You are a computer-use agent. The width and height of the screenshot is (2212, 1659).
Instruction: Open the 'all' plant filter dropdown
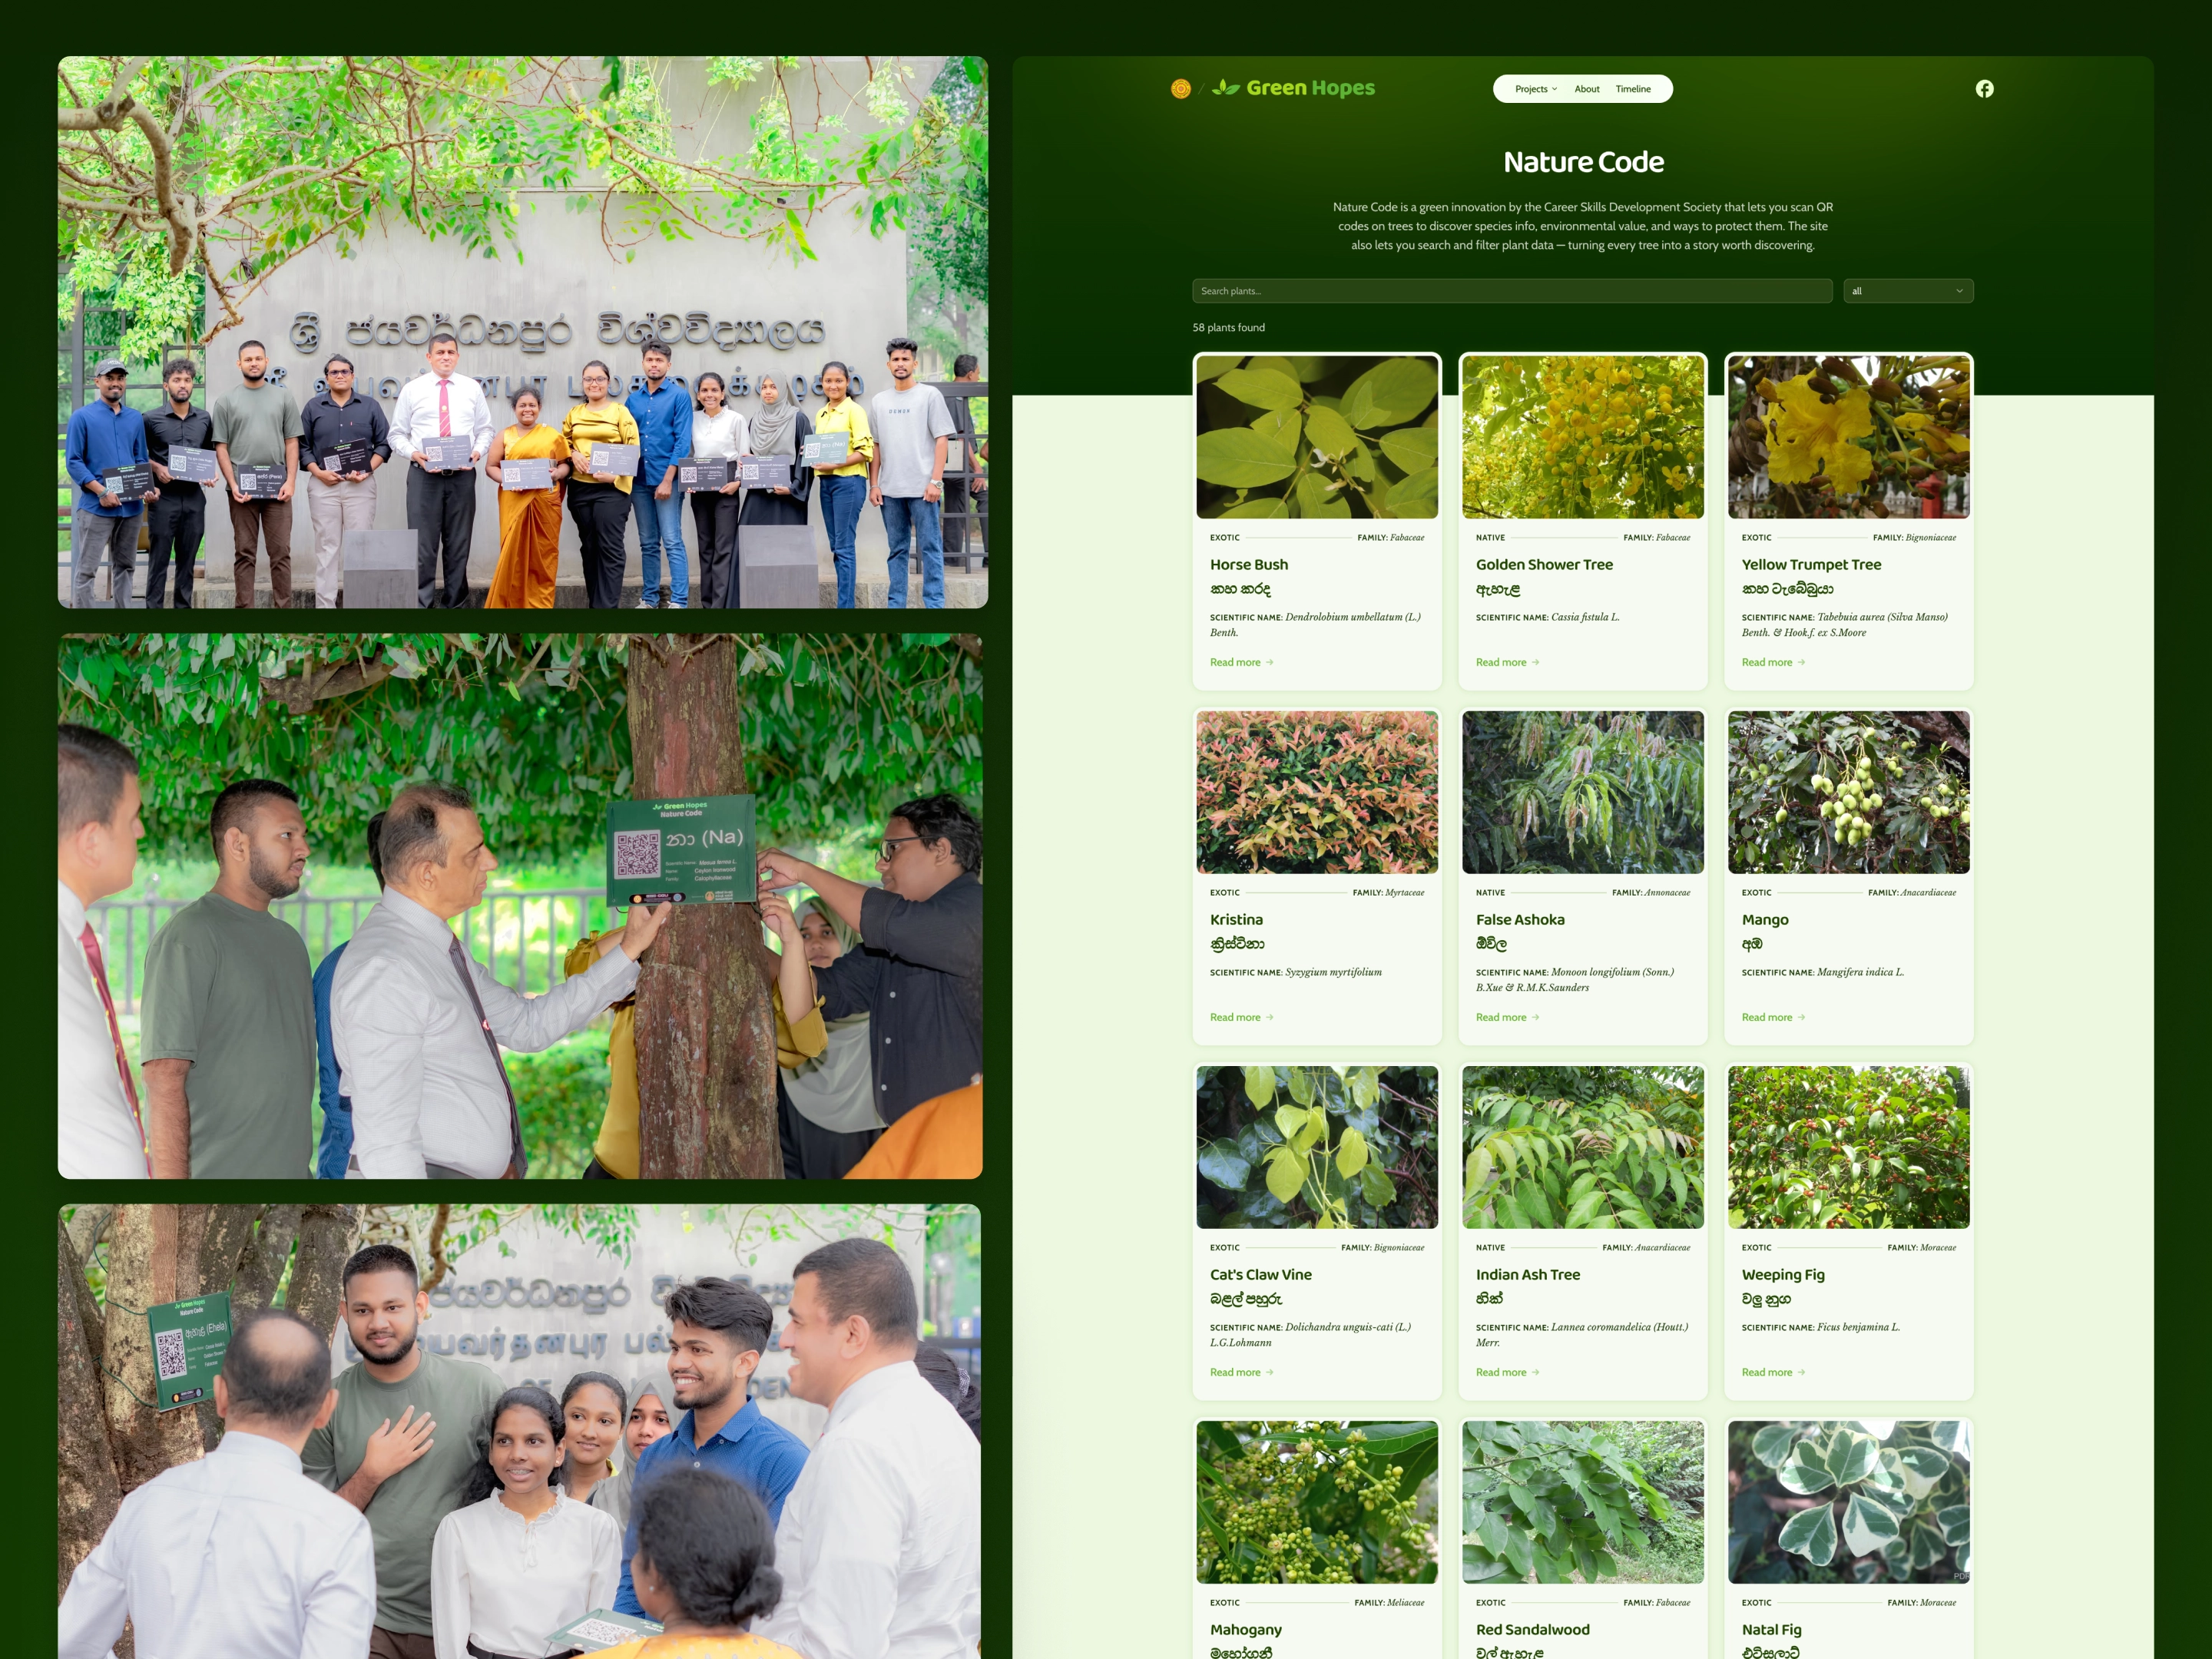tap(1908, 291)
